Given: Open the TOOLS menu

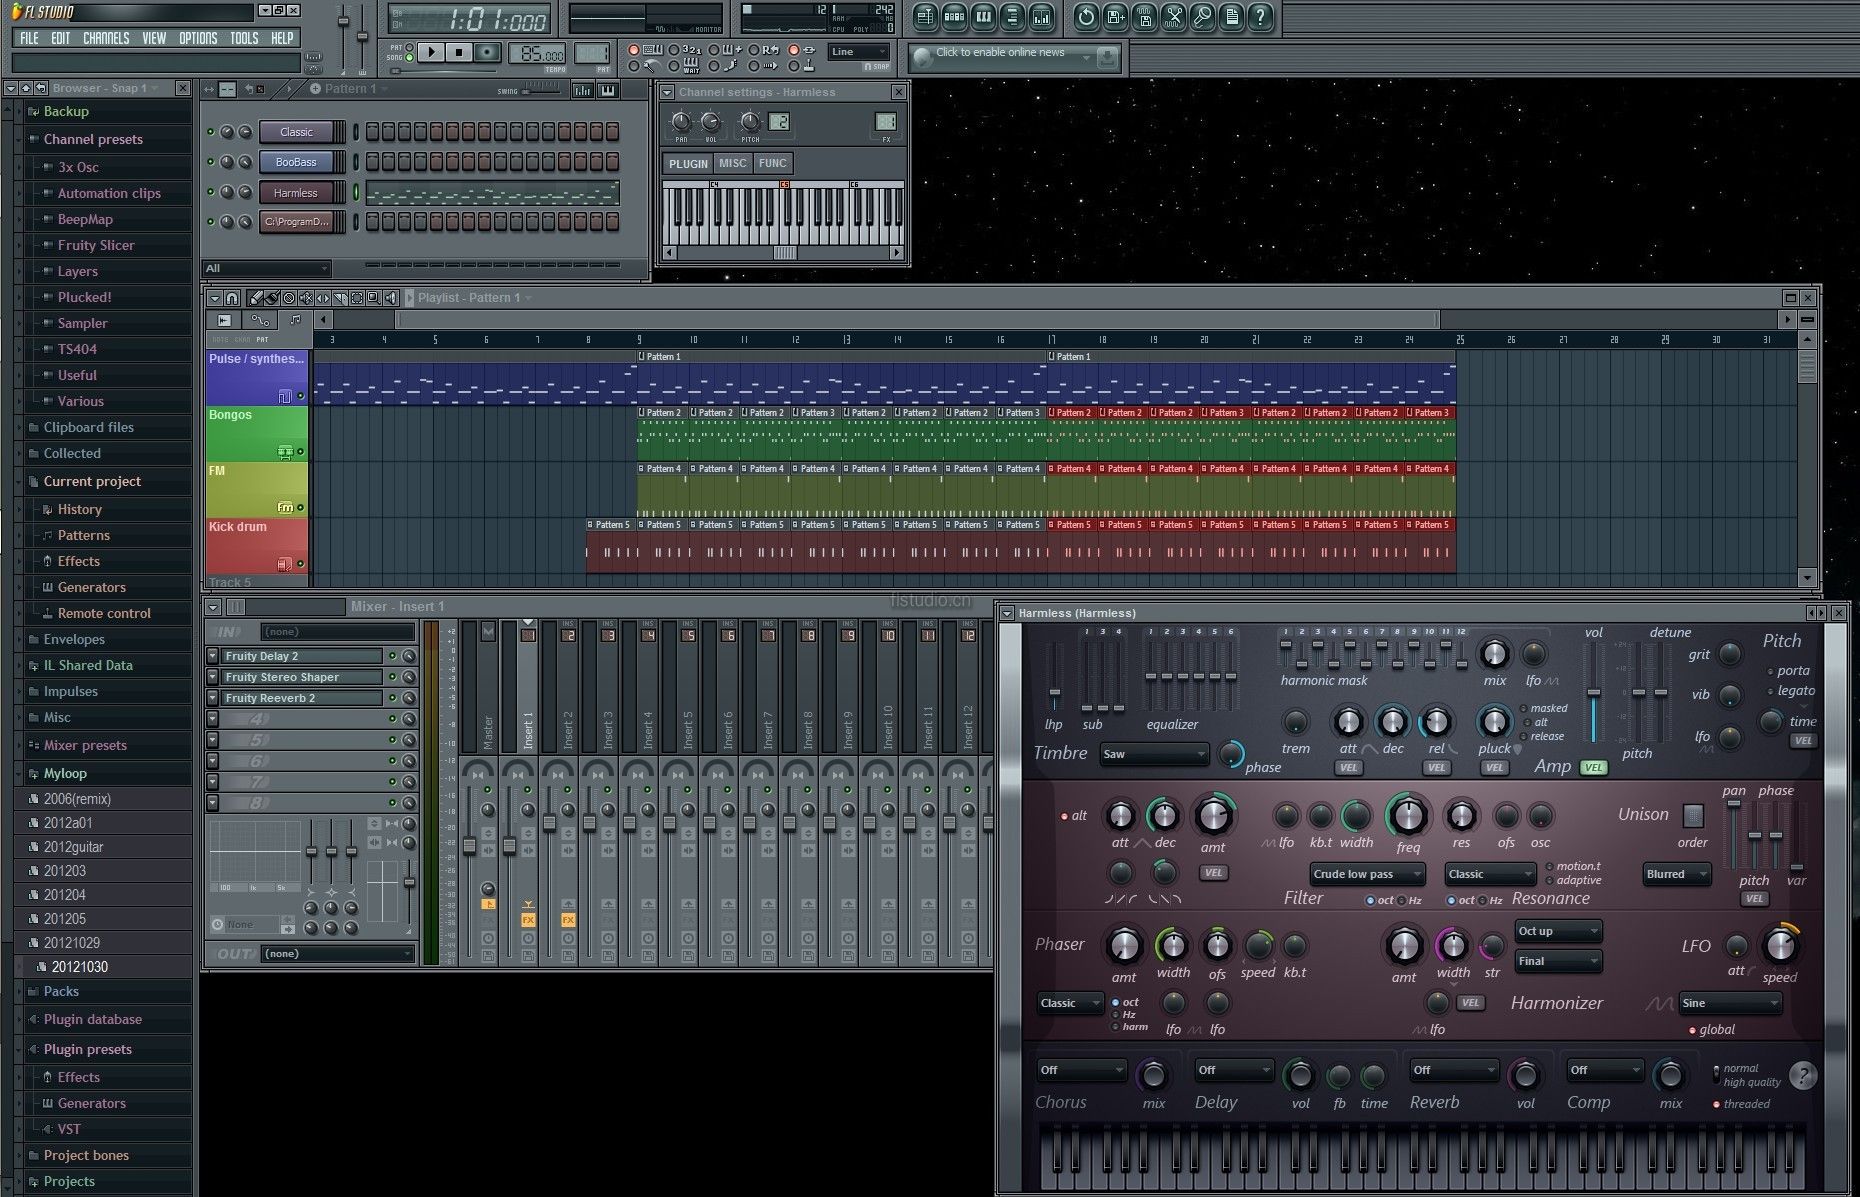Looking at the screenshot, I should (244, 38).
